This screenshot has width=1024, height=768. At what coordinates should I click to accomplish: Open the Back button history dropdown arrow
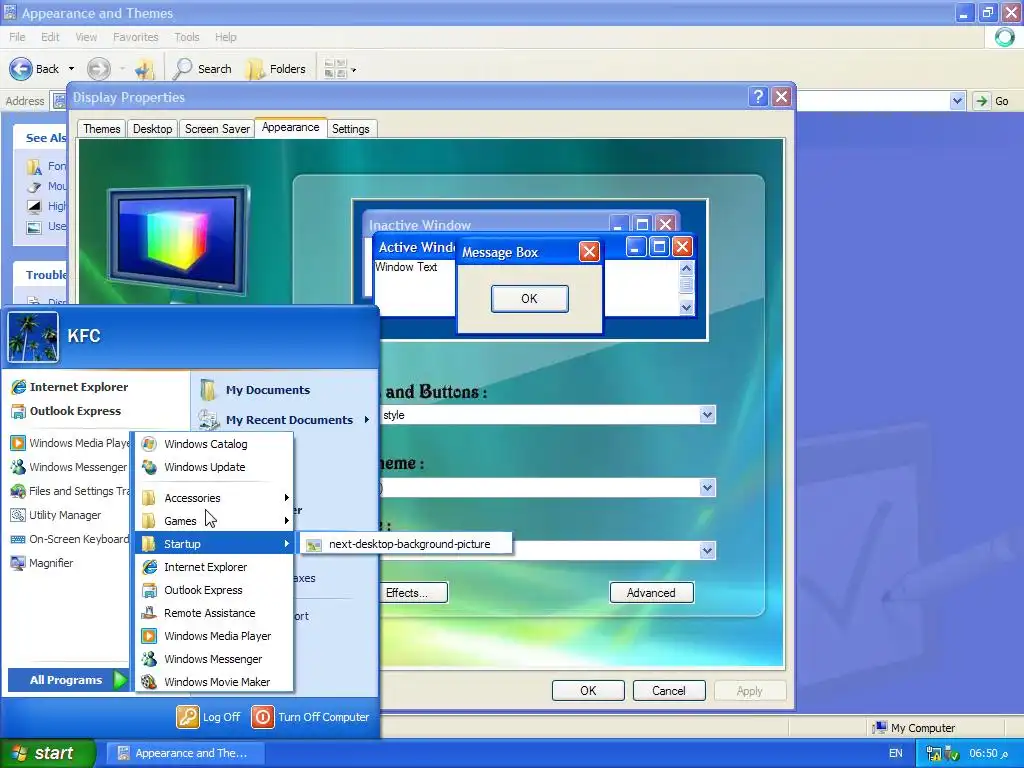coord(71,69)
